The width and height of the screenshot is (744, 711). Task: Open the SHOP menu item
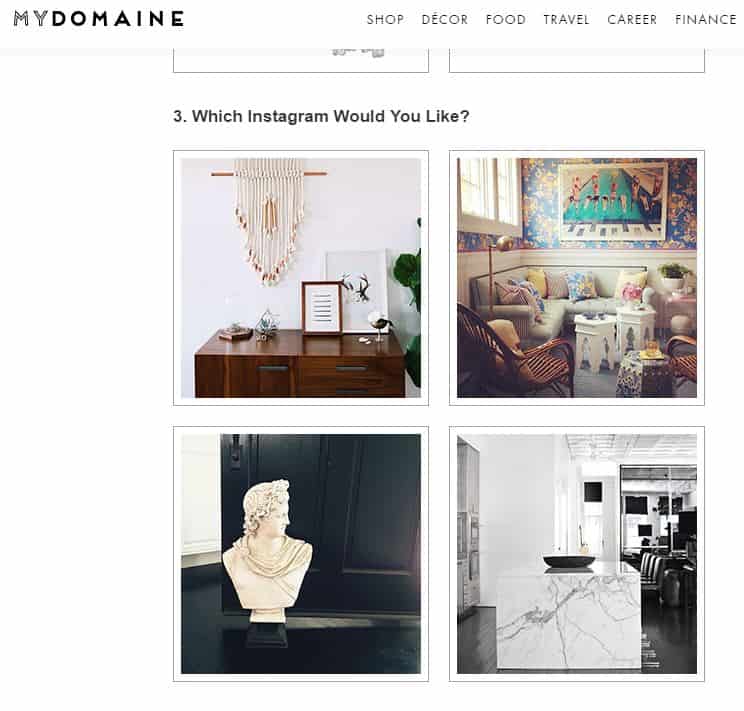click(x=385, y=19)
